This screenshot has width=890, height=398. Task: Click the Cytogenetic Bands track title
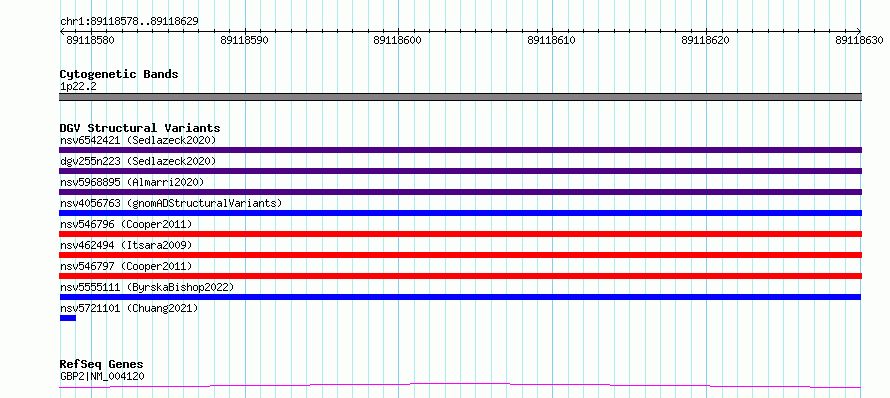(x=119, y=74)
